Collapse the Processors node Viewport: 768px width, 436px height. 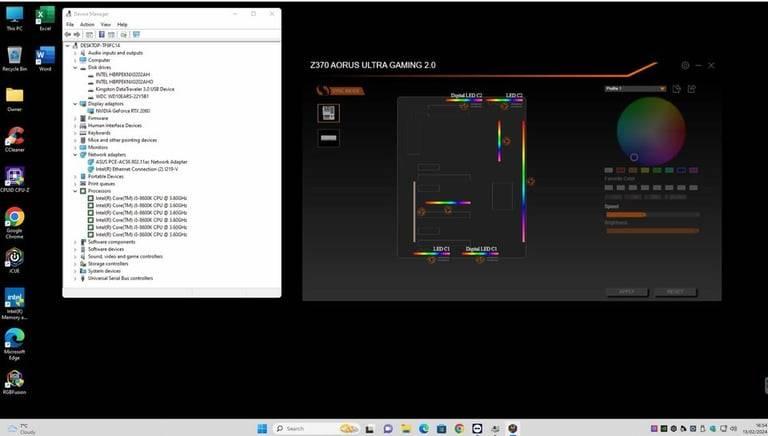point(75,191)
